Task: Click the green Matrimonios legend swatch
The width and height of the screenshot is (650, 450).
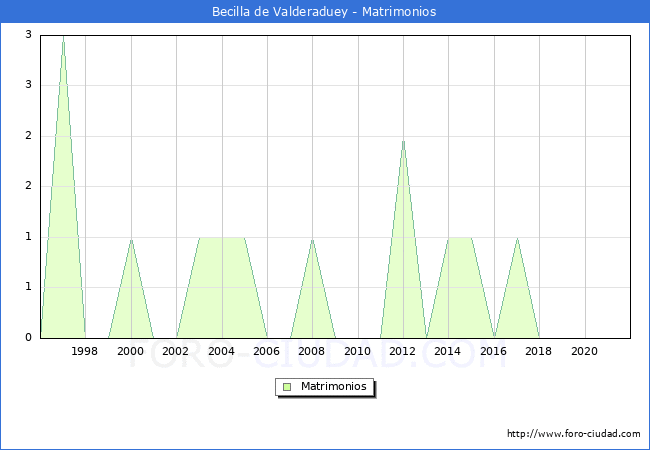Action: click(x=287, y=387)
